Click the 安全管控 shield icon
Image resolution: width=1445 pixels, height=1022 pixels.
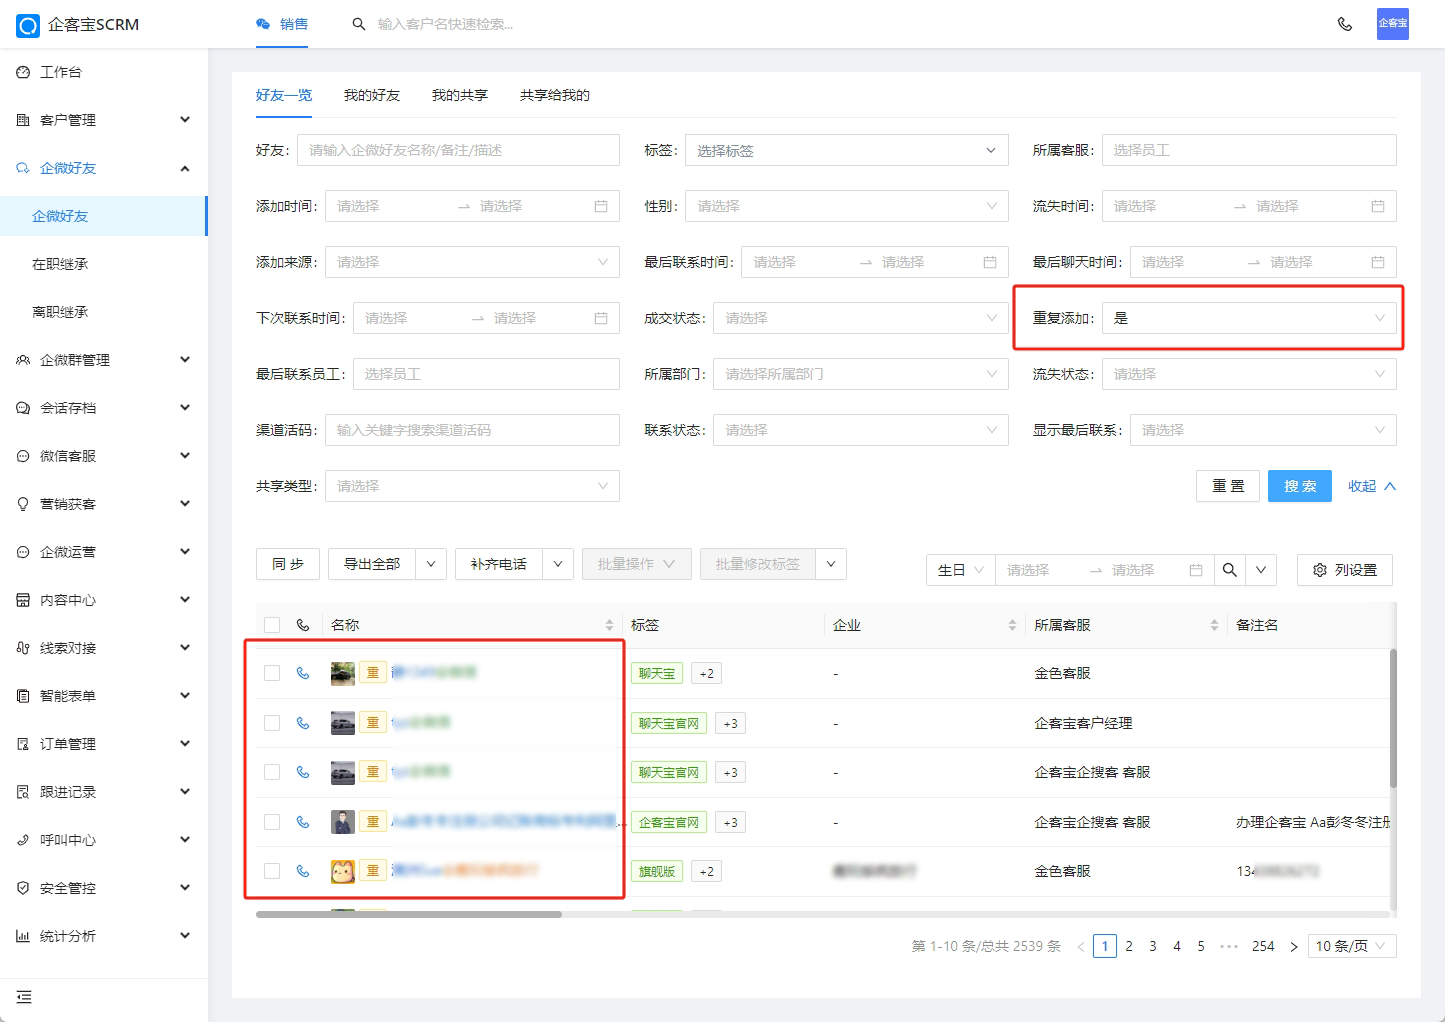[x=23, y=888]
